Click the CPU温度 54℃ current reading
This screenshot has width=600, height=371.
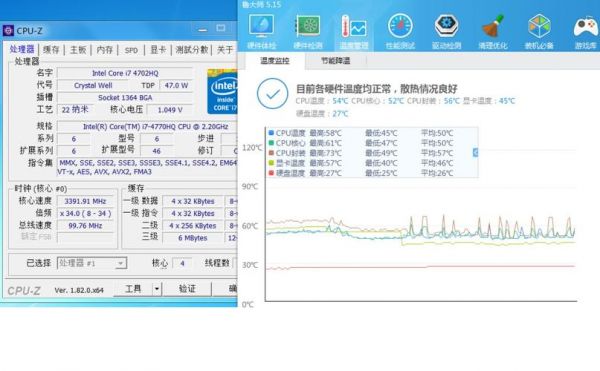[x=322, y=101]
